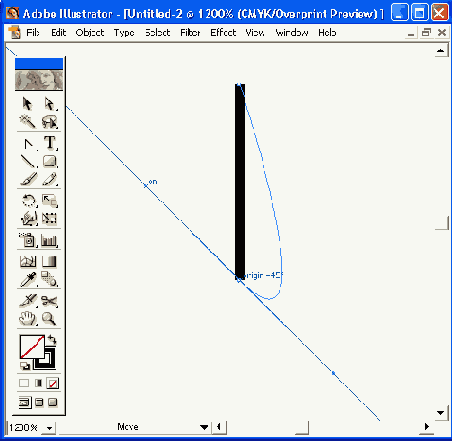The image size is (452, 441).
Task: Click the Fill color box
Action: (x=32, y=347)
